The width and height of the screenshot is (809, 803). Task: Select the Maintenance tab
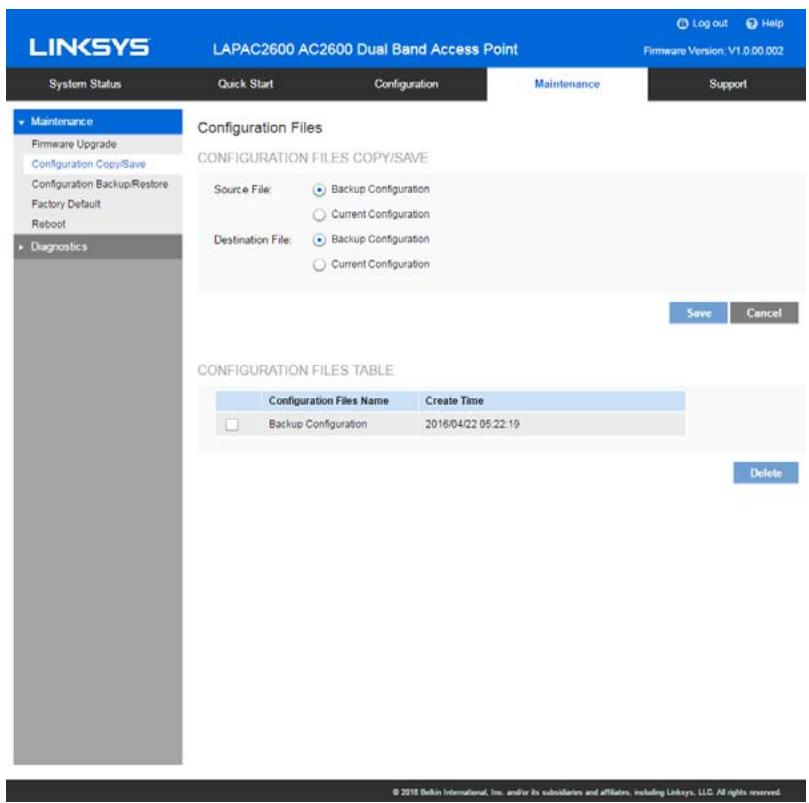tap(567, 84)
